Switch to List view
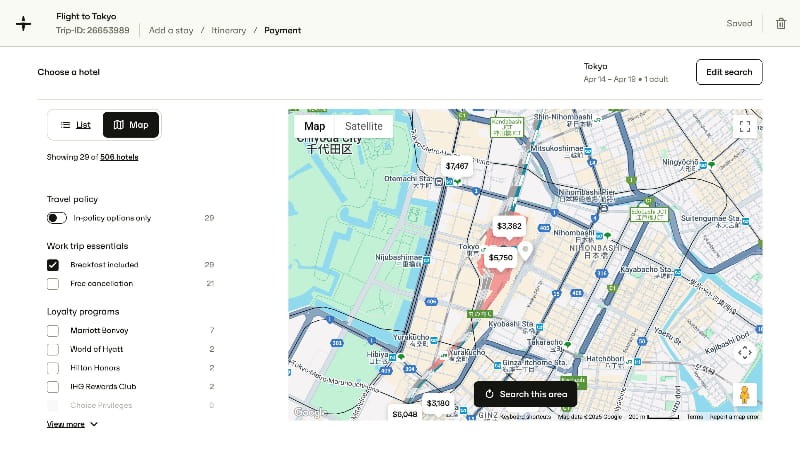 [76, 125]
